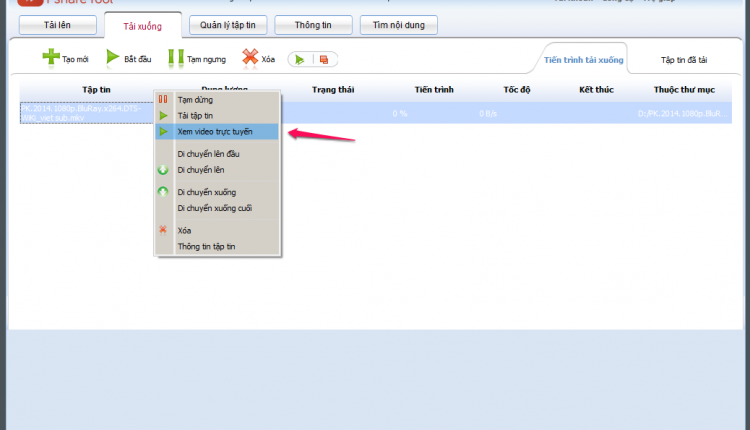Click the red X icon beside Xóa in menu
The height and width of the screenshot is (430, 750).
coord(163,230)
